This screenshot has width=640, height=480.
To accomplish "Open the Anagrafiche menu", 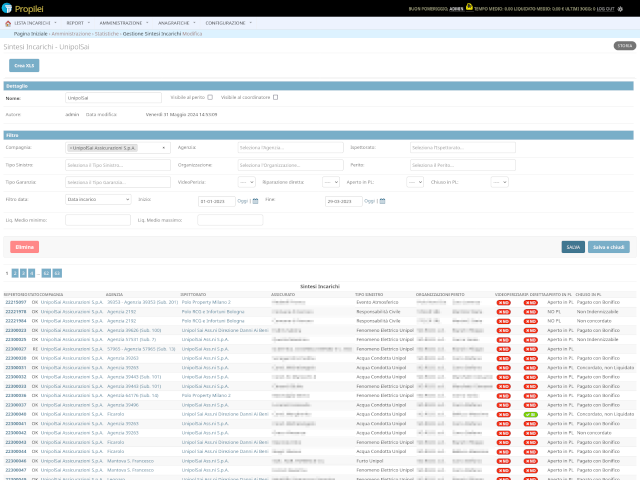I will click(177, 23).
